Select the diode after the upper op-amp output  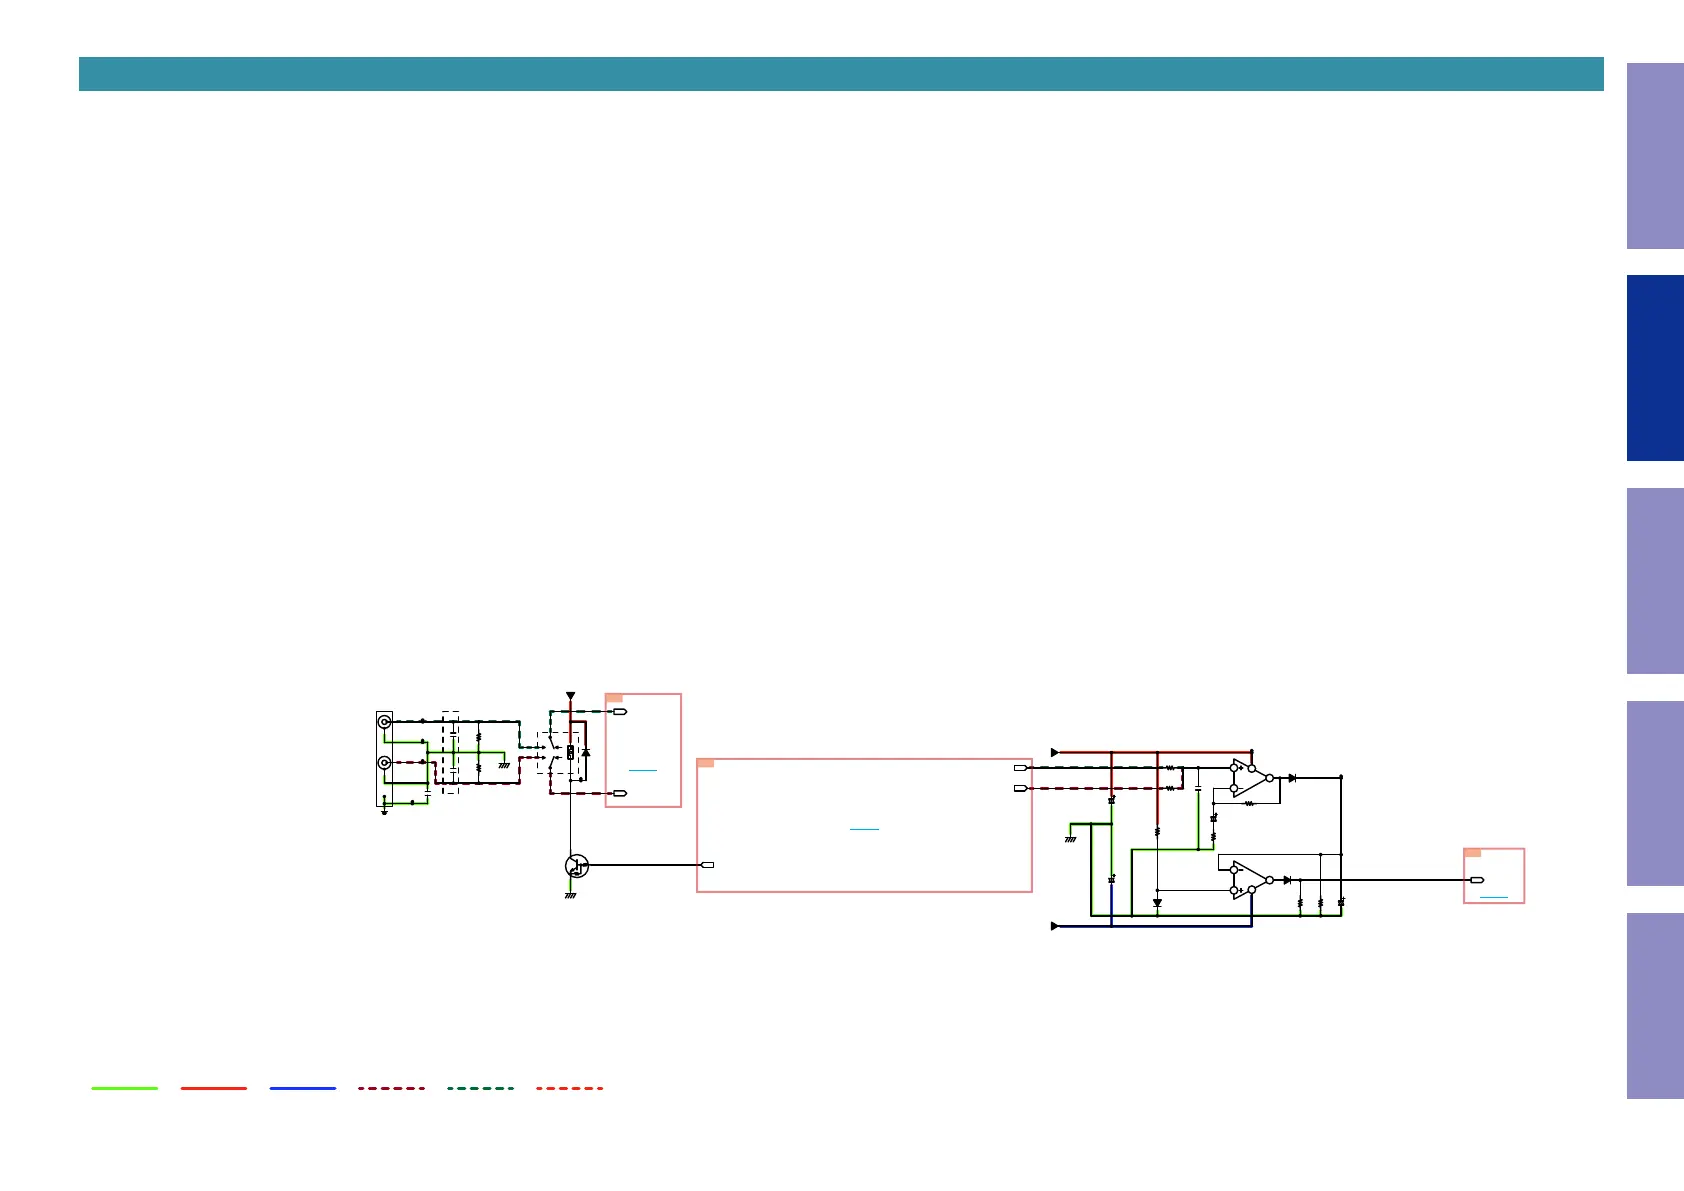click(1292, 778)
